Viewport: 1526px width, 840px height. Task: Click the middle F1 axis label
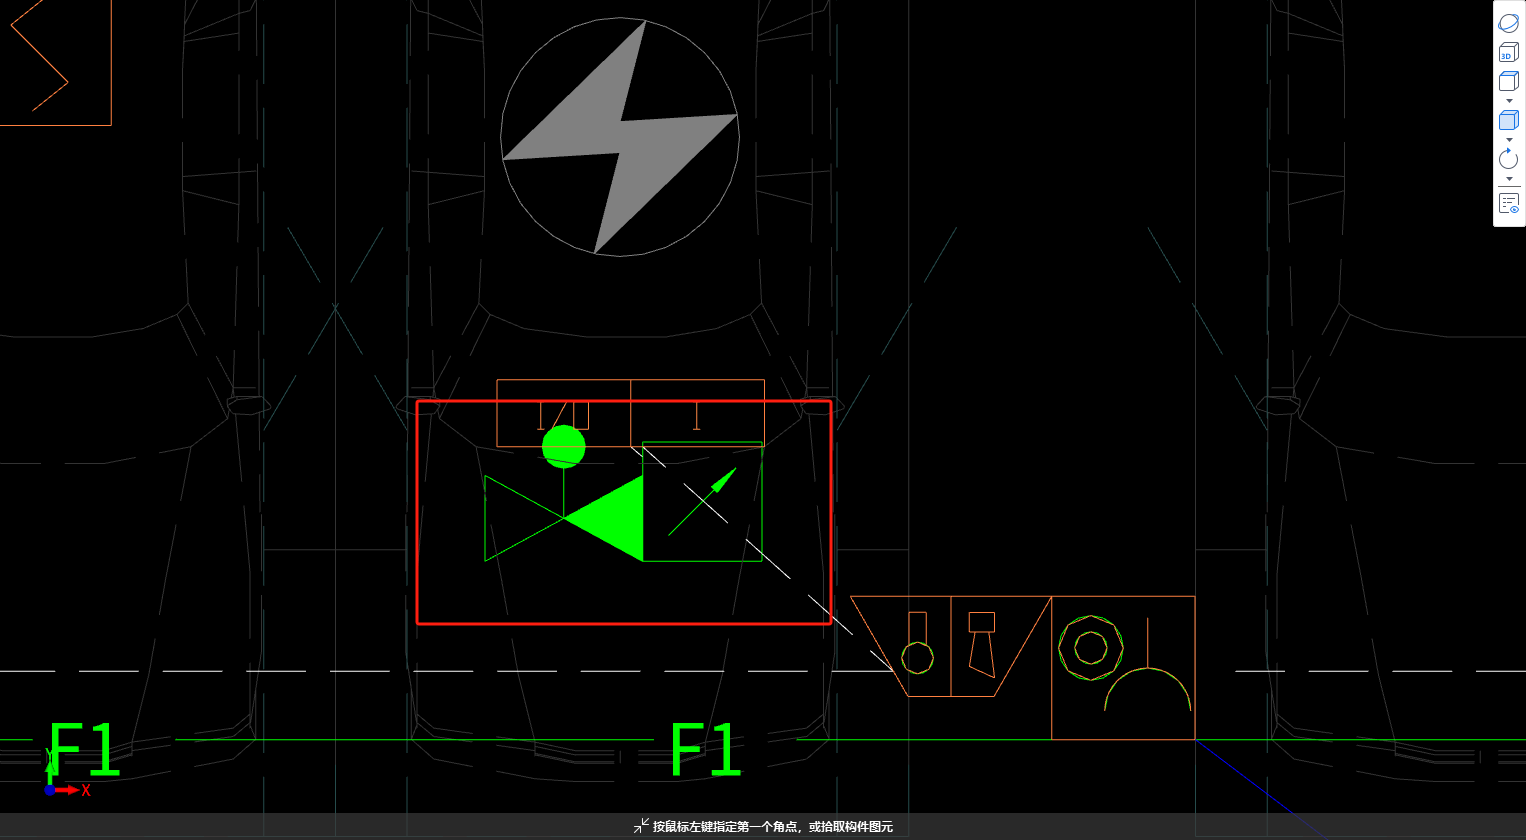point(706,750)
